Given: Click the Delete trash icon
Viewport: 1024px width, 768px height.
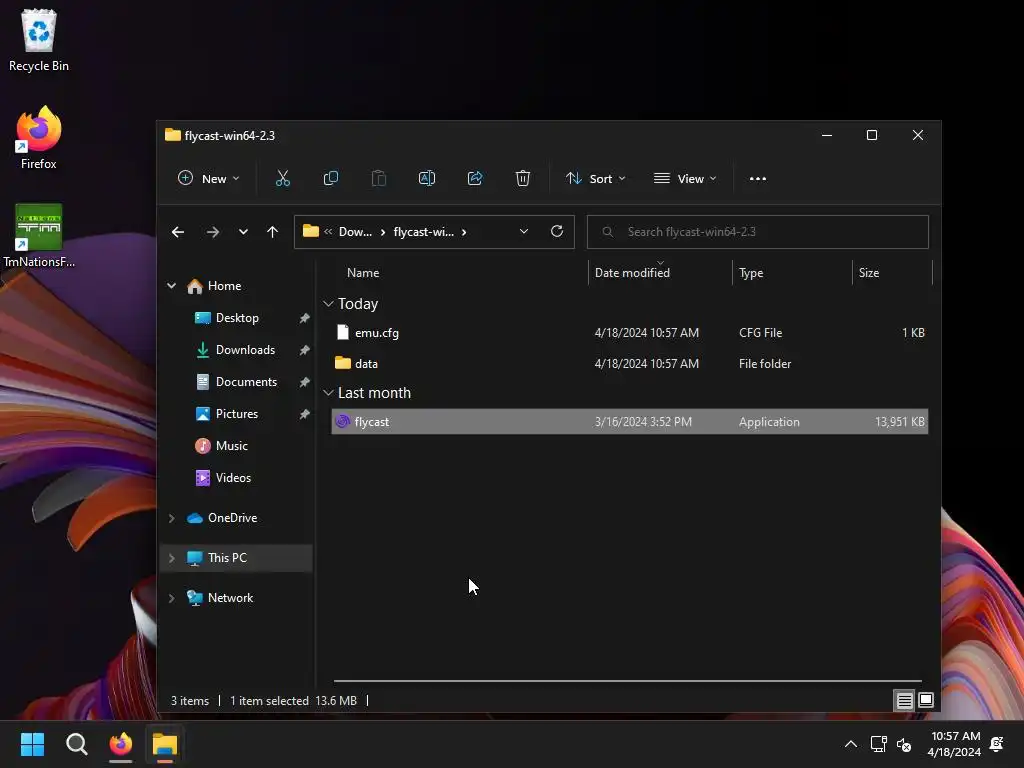Looking at the screenshot, I should [522, 178].
